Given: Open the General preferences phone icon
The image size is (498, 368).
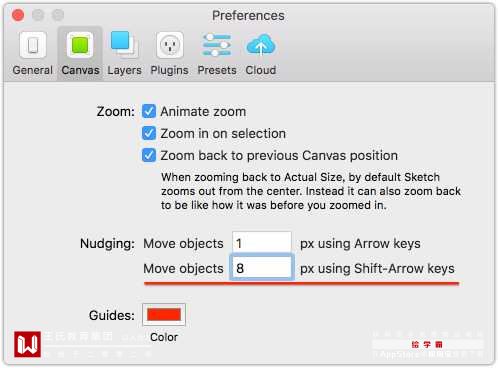Looking at the screenshot, I should [x=33, y=45].
